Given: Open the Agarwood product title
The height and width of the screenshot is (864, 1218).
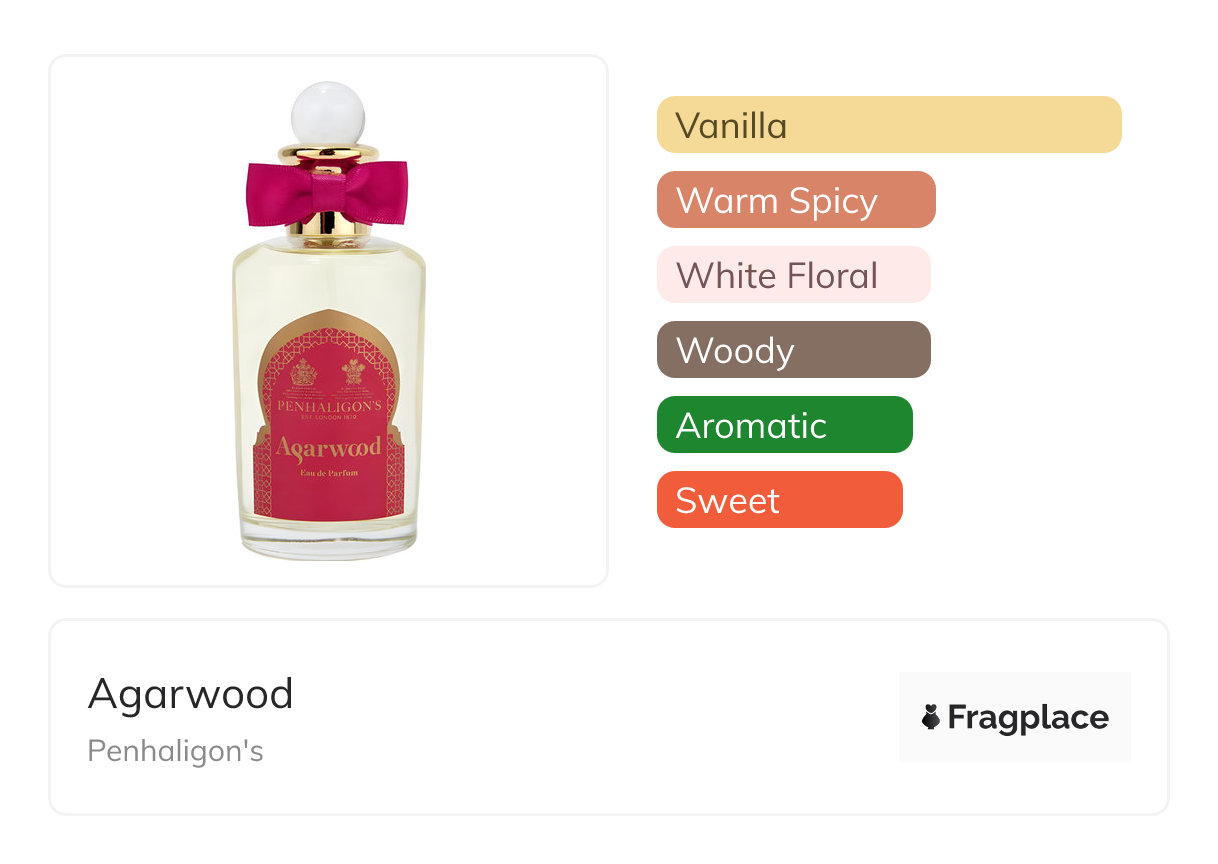Looking at the screenshot, I should pyautogui.click(x=190, y=694).
